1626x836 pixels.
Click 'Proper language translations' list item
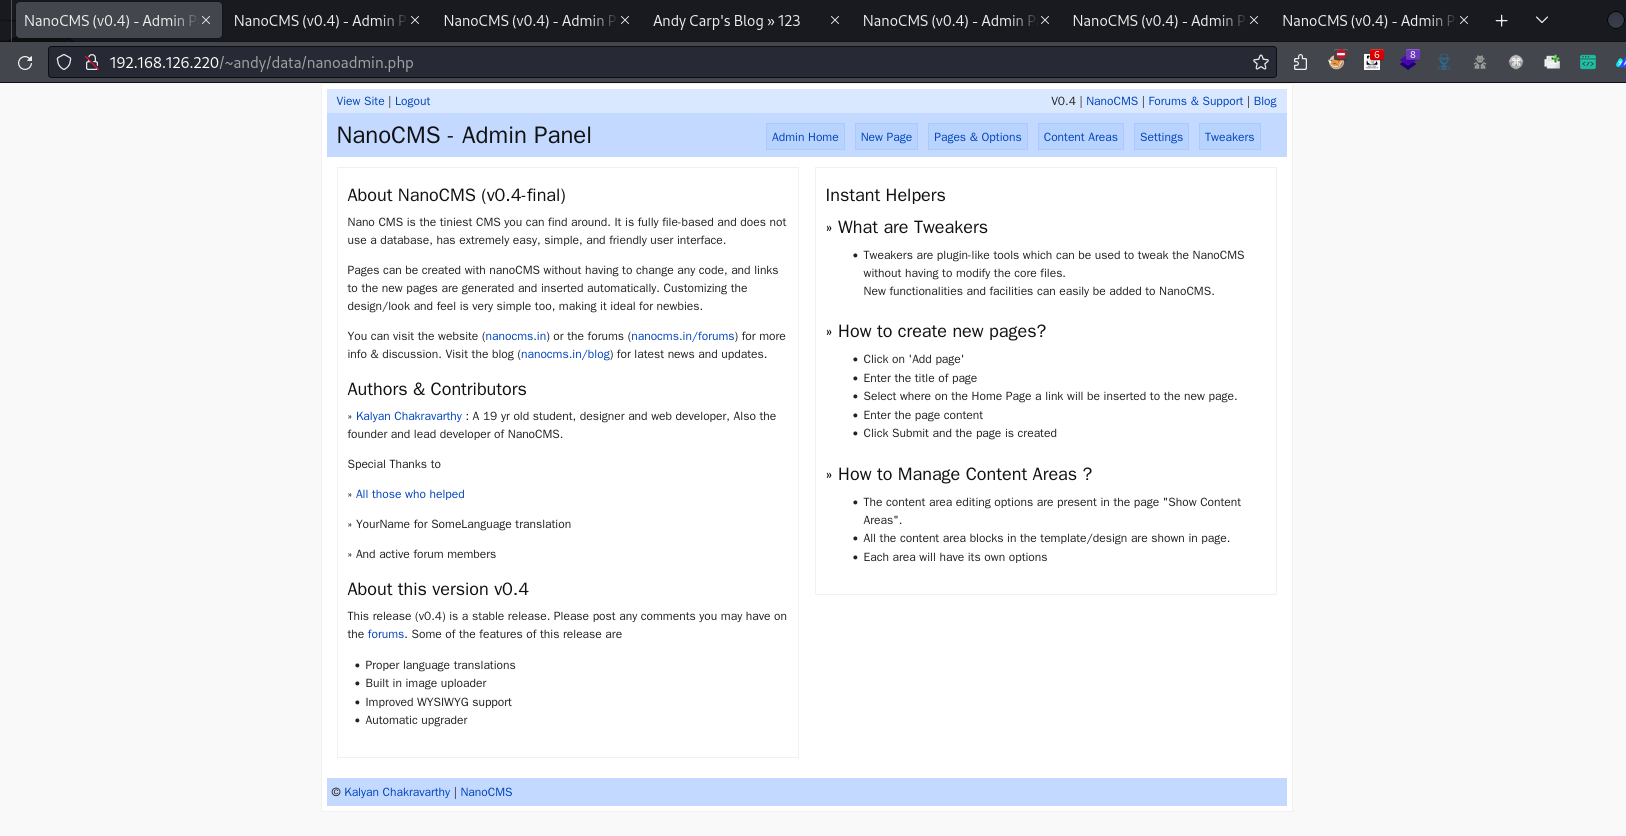tap(440, 665)
